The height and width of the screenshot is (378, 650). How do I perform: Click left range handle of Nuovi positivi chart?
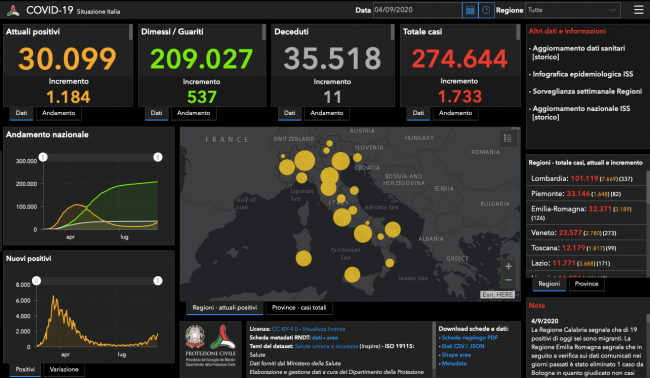click(x=36, y=281)
